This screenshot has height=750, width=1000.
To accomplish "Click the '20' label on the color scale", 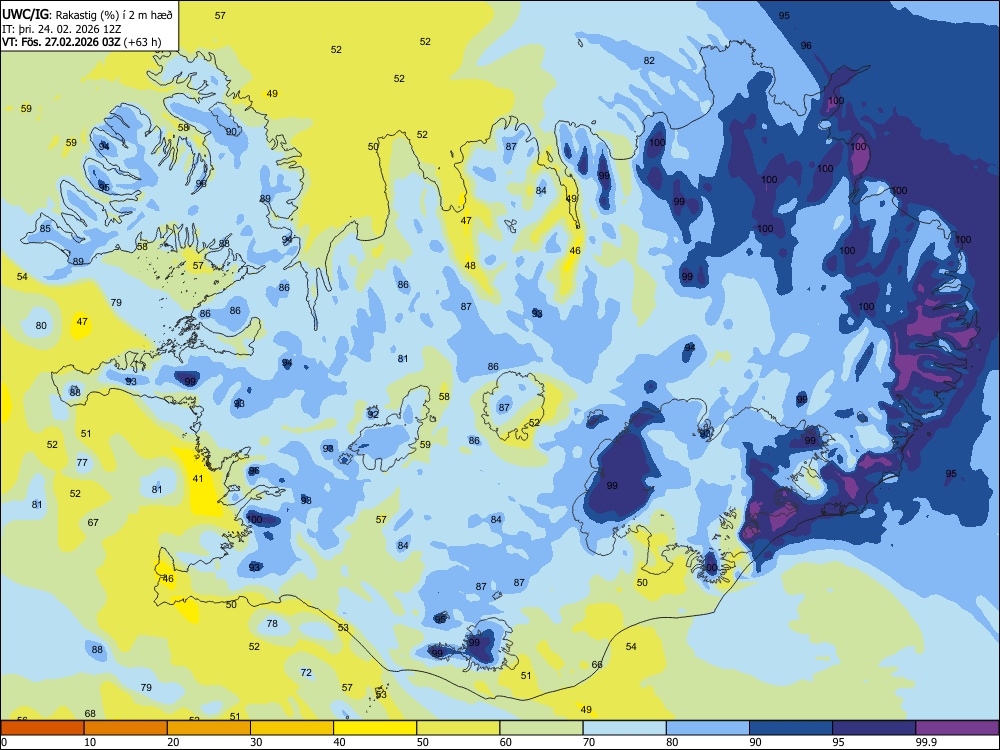I will point(173,742).
